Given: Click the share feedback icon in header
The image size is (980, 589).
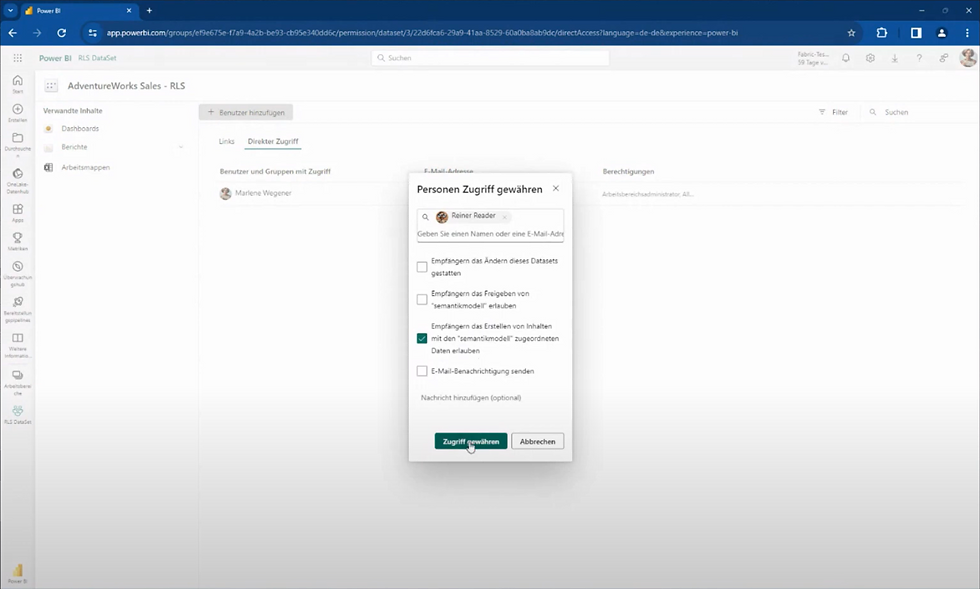Looking at the screenshot, I should [944, 58].
